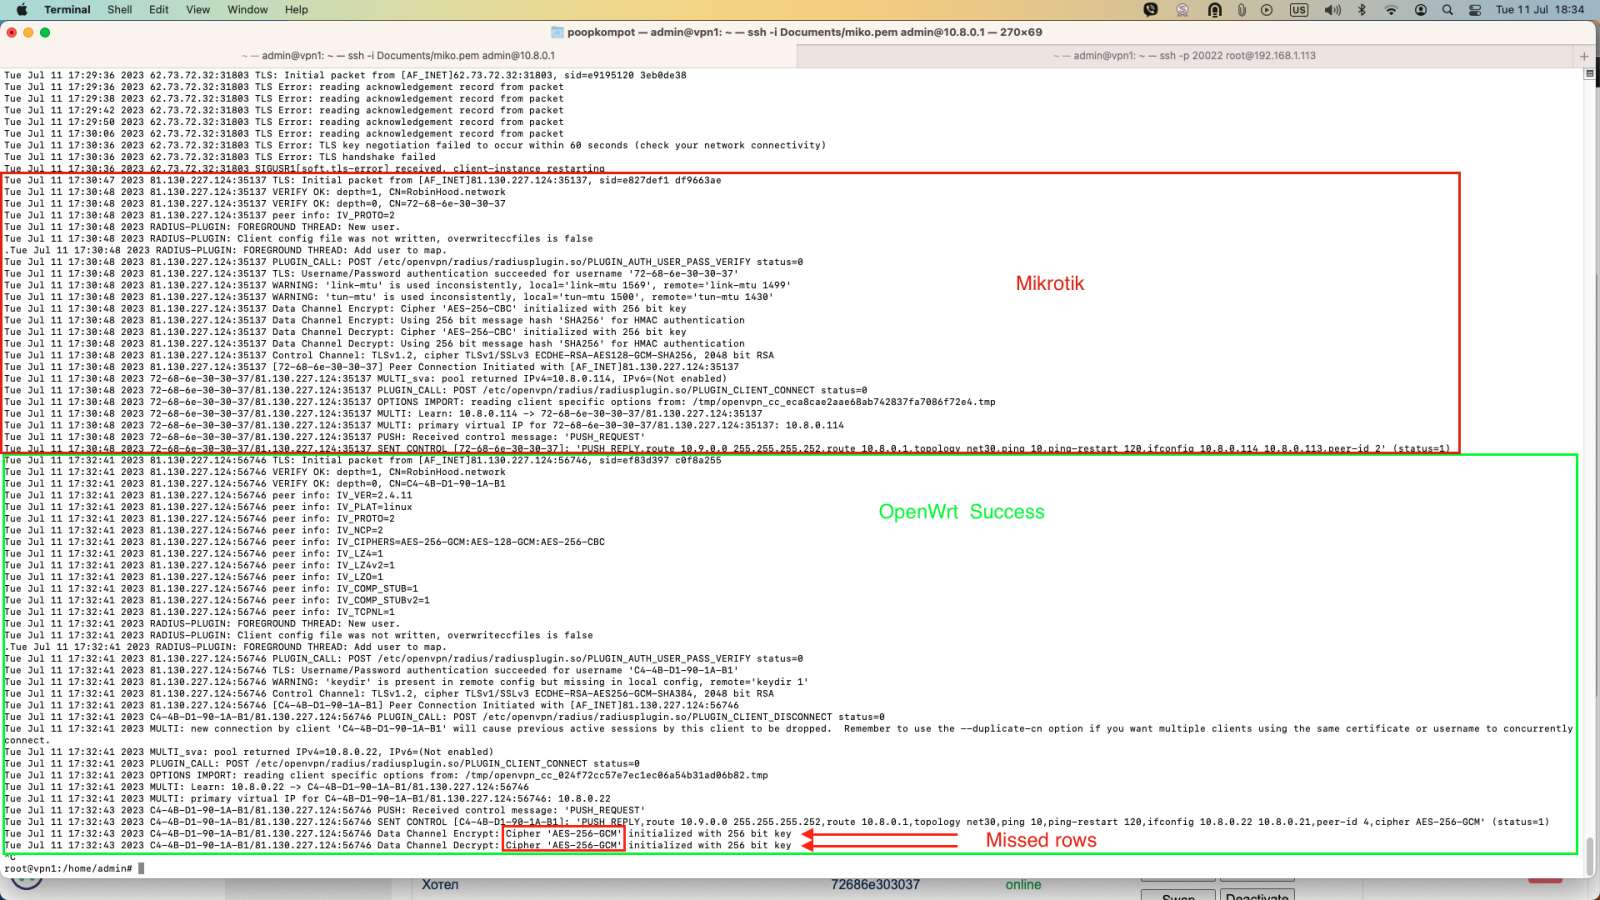
Task: Click the 'client-instance restarting' SIGUSR1 line
Action: click(304, 169)
